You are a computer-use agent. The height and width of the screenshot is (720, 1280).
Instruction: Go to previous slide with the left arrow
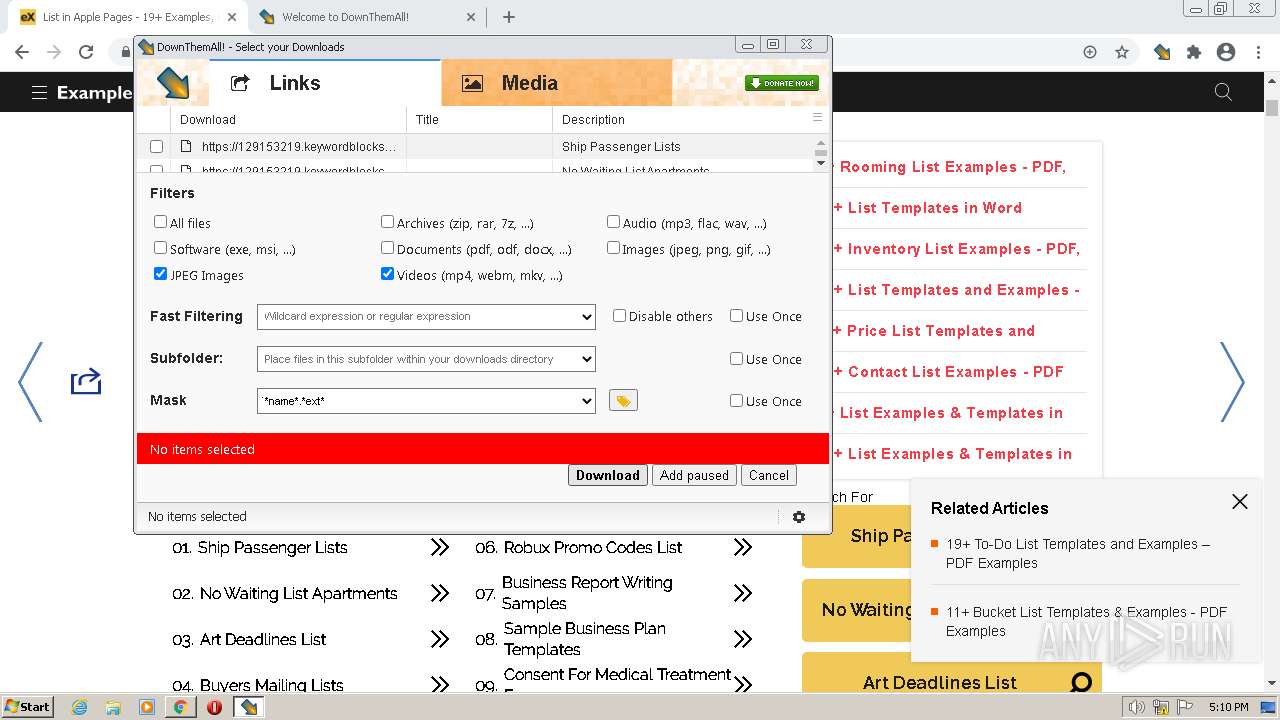tap(30, 382)
